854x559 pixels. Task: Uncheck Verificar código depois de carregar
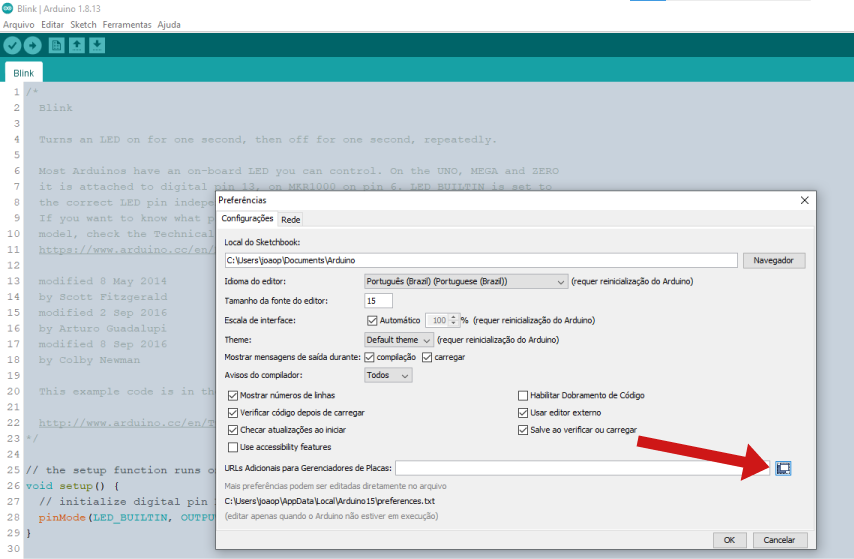pos(233,413)
